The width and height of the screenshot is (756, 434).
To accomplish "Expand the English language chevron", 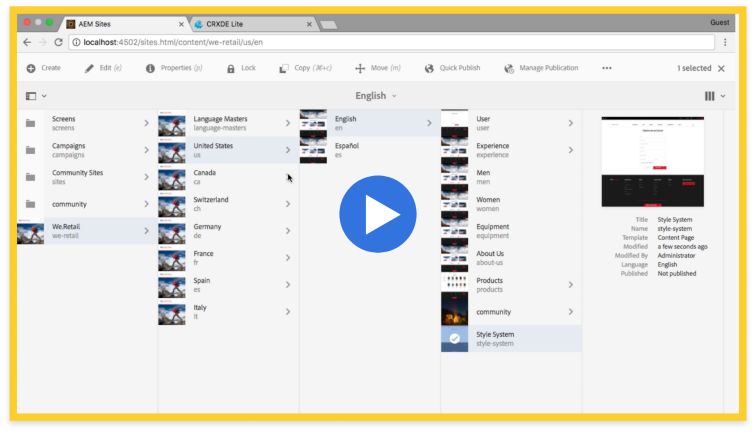I will coord(429,123).
